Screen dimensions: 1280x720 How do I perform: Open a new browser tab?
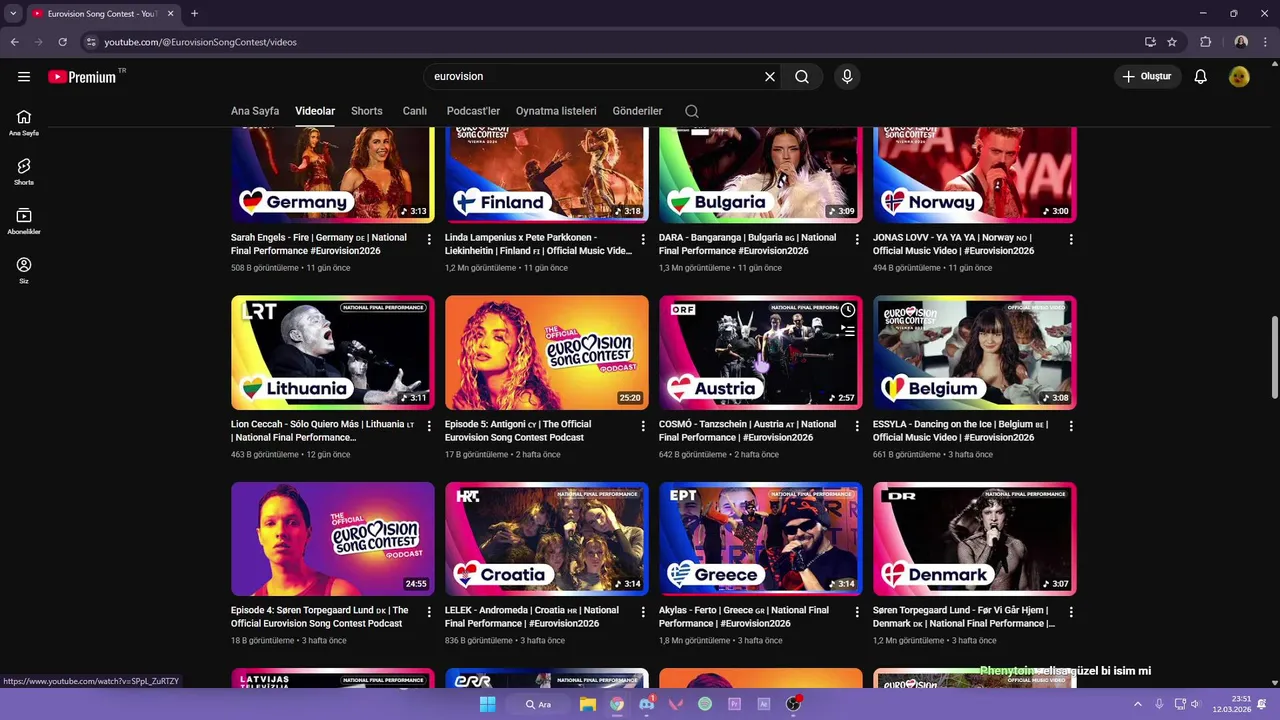coord(194,13)
